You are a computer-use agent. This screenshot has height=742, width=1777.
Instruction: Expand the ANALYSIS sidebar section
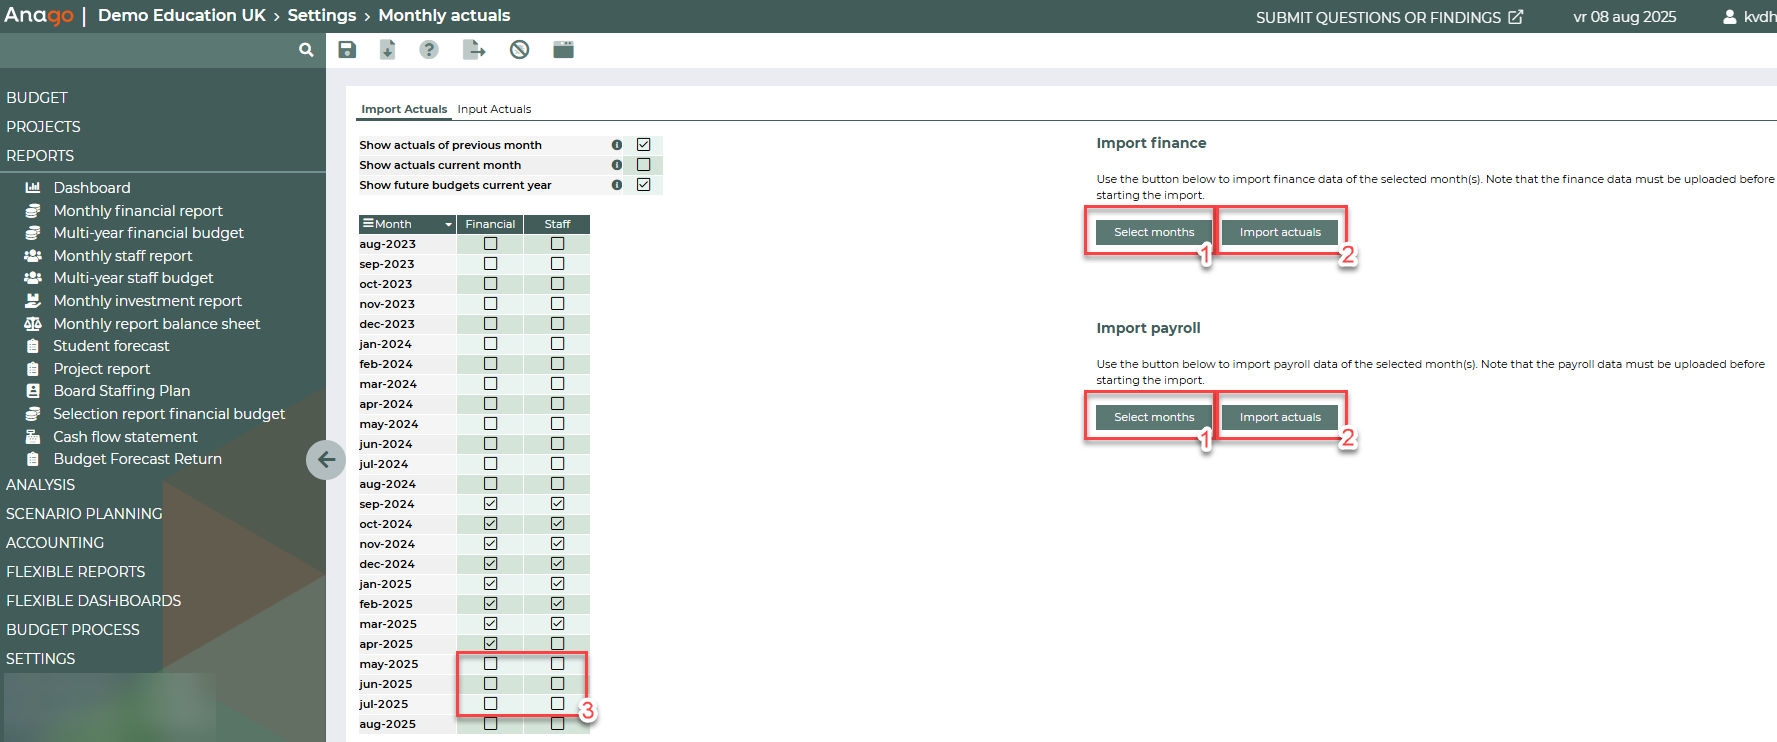pos(41,485)
